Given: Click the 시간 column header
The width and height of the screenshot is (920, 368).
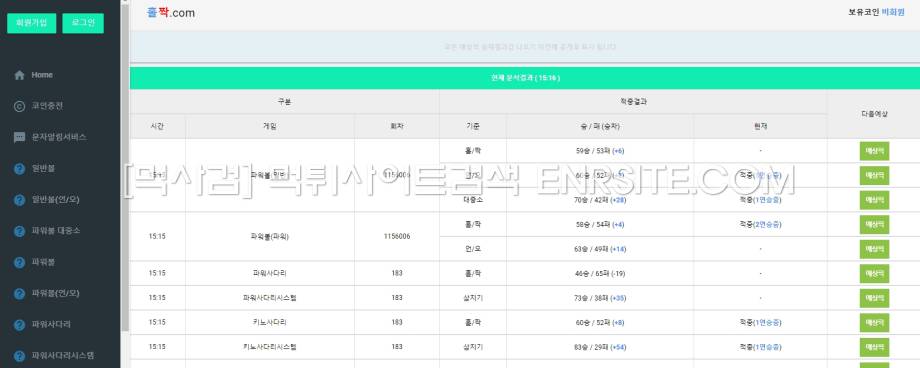Looking at the screenshot, I should [x=157, y=126].
